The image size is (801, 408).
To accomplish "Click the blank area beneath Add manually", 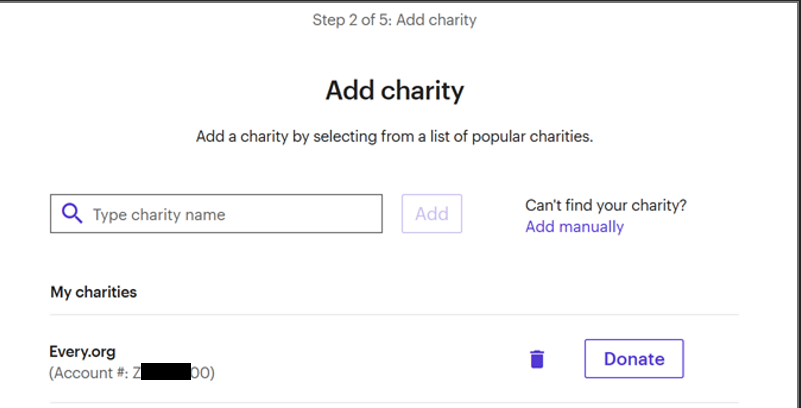I will (x=600, y=265).
